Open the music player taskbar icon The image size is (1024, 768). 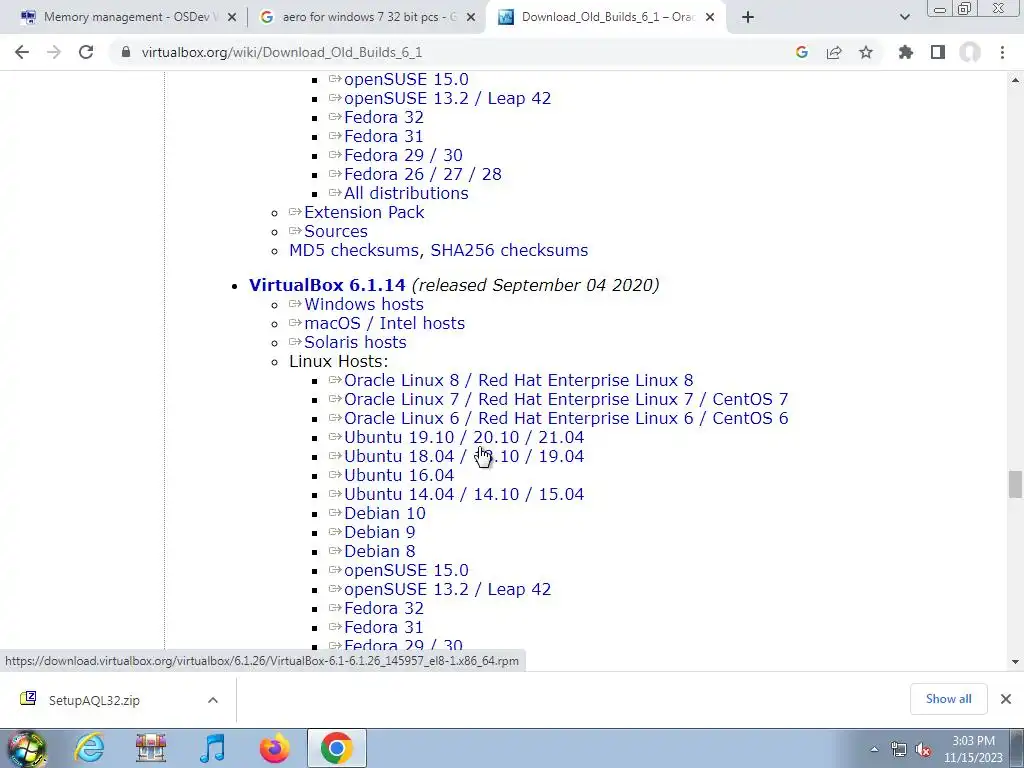(x=212, y=748)
